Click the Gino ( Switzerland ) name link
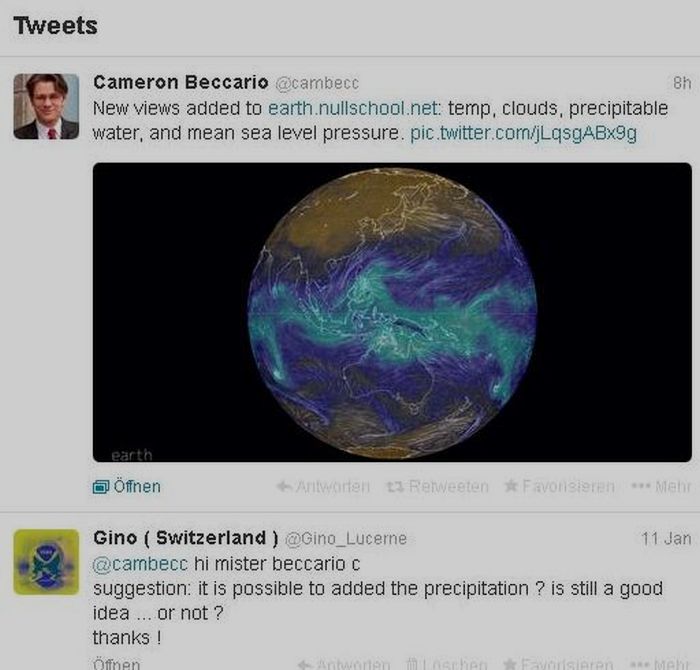 (186, 538)
